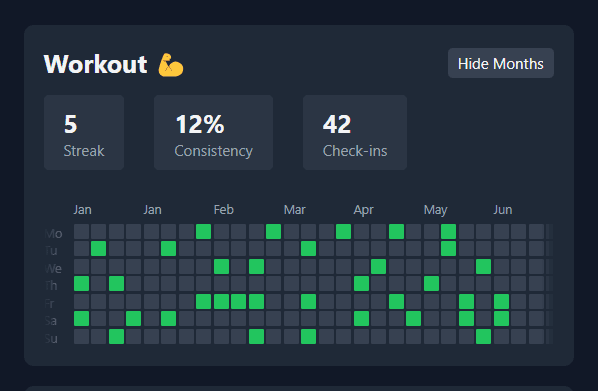This screenshot has width=598, height=391.
Task: Toggle the green Friday cell under Feb
Action: click(x=222, y=302)
